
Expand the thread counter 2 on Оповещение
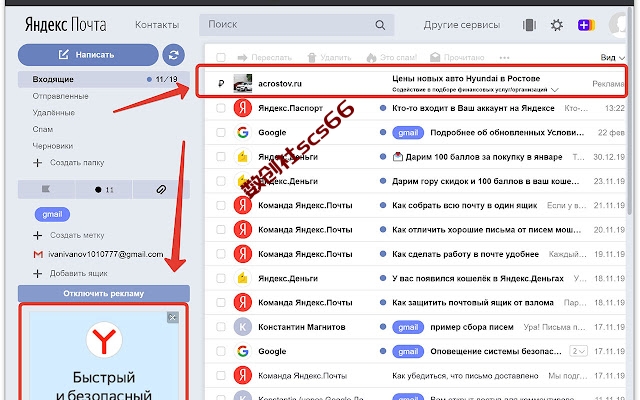pos(578,351)
